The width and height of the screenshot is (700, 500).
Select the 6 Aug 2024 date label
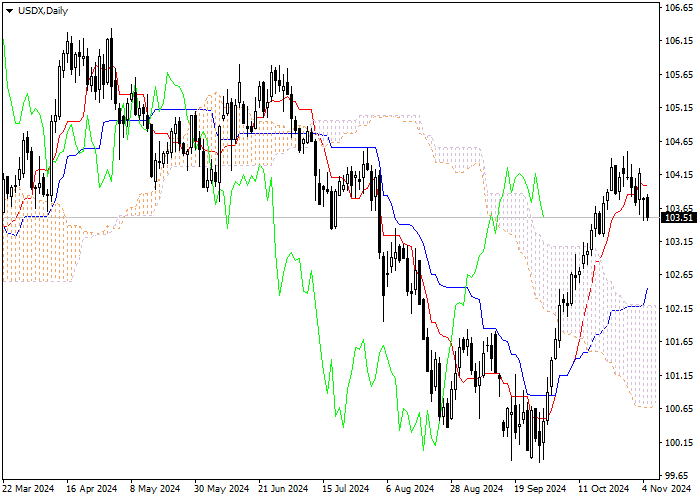point(410,489)
